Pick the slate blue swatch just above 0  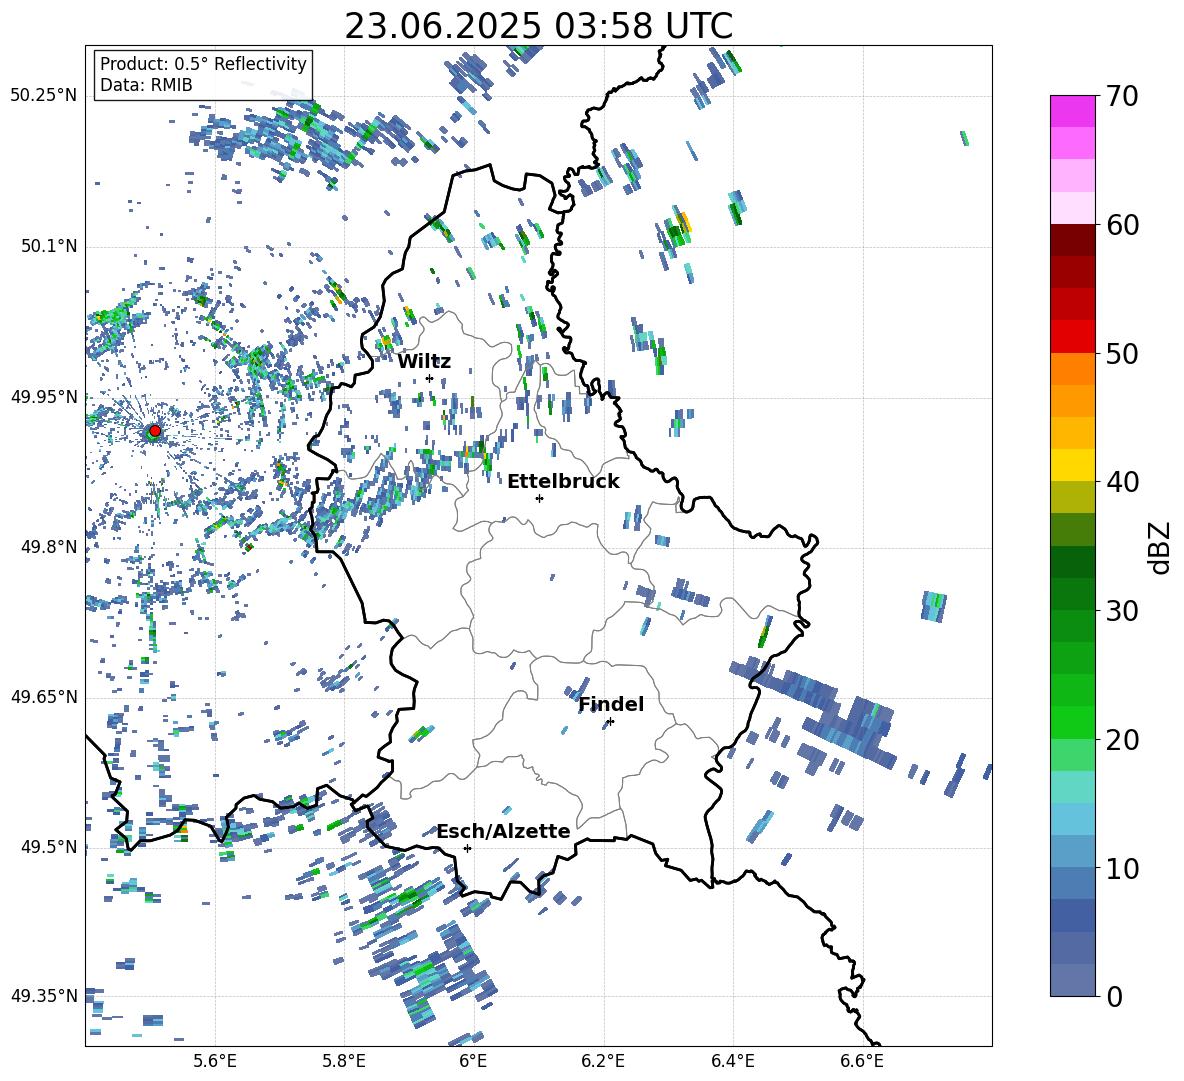click(1072, 979)
